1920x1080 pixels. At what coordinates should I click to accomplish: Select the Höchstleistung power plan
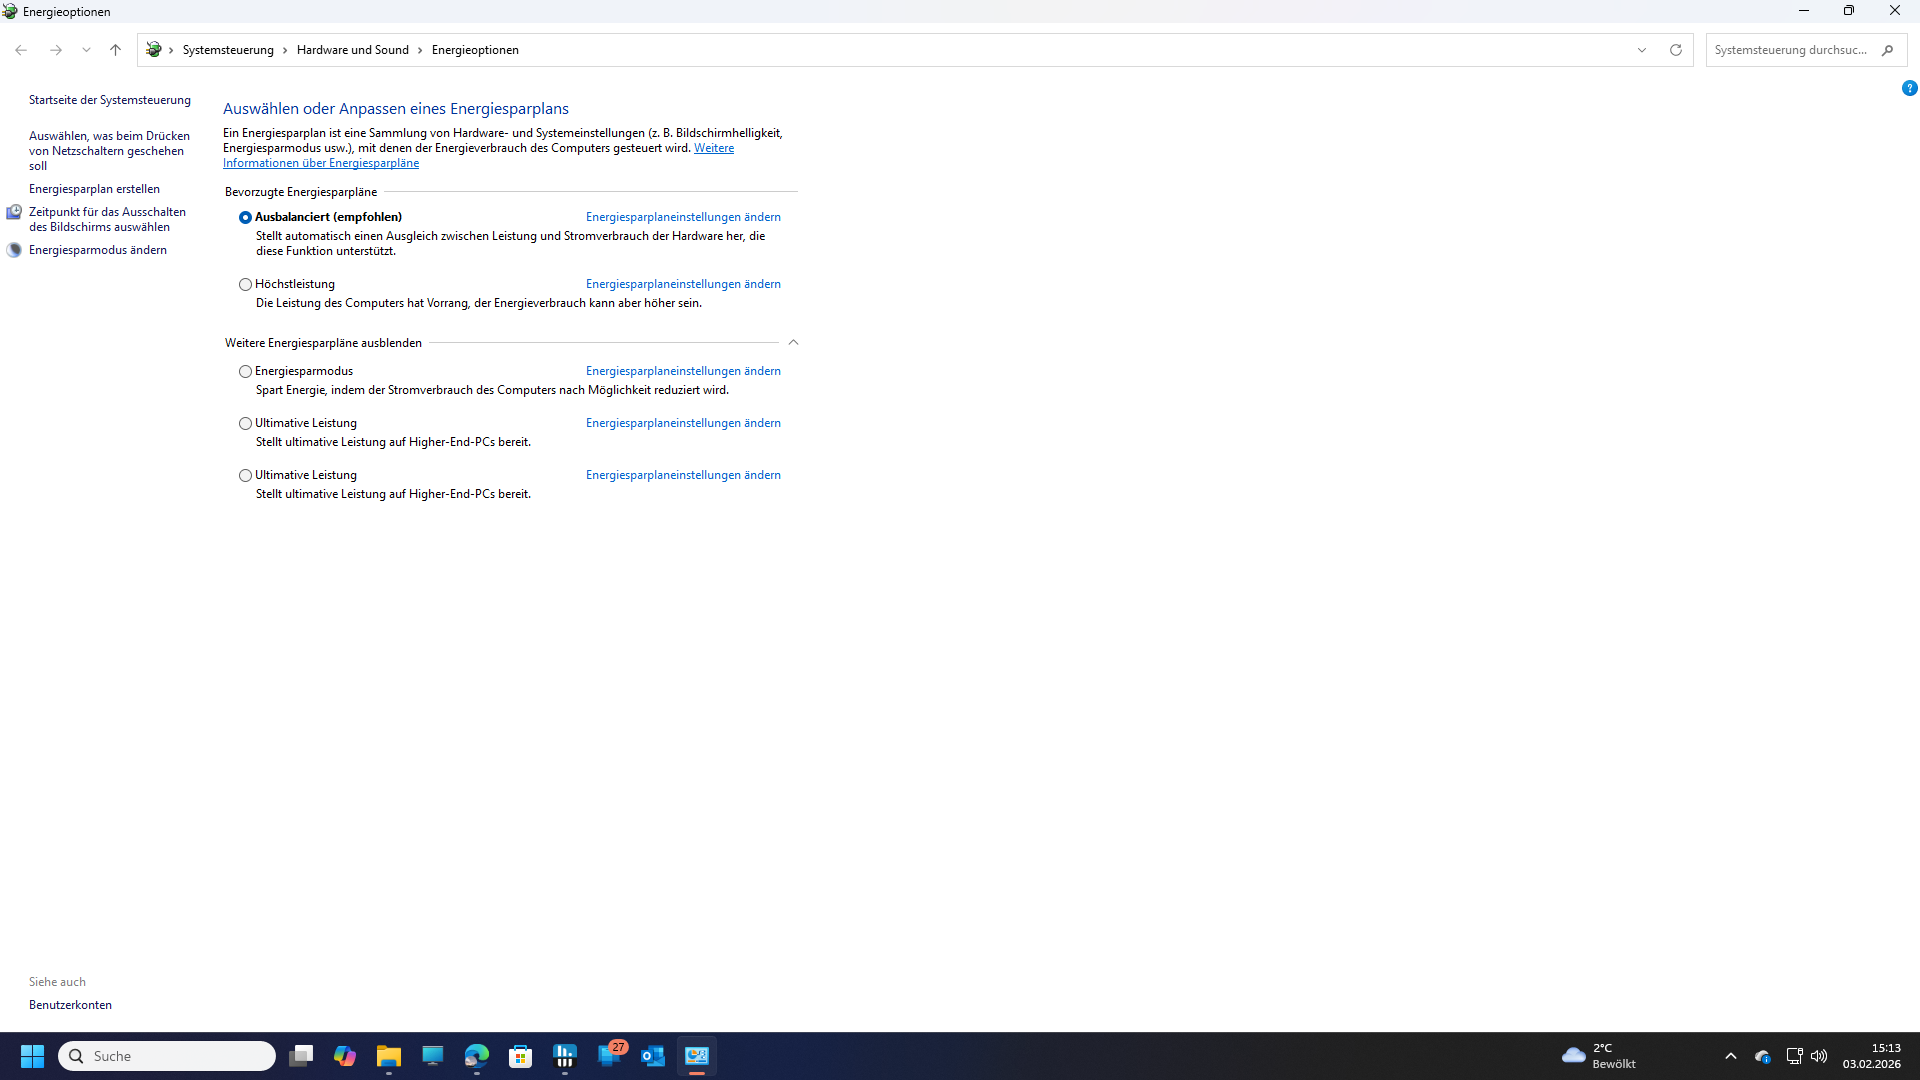[245, 284]
